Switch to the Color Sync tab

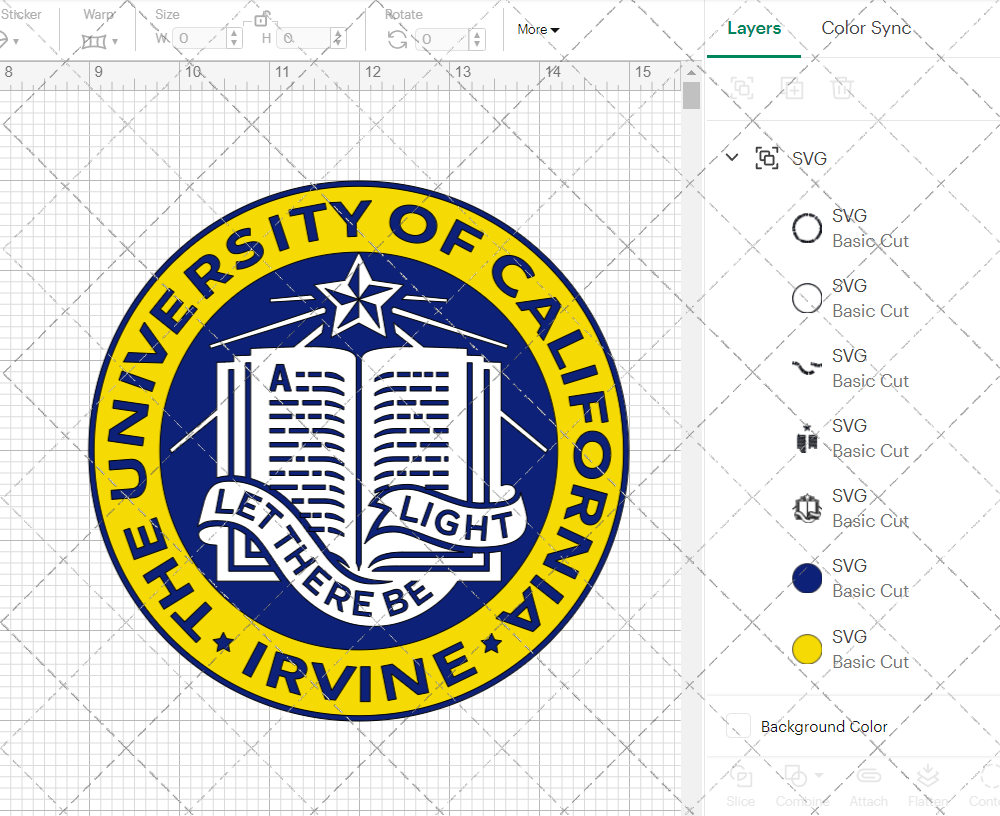tap(866, 28)
